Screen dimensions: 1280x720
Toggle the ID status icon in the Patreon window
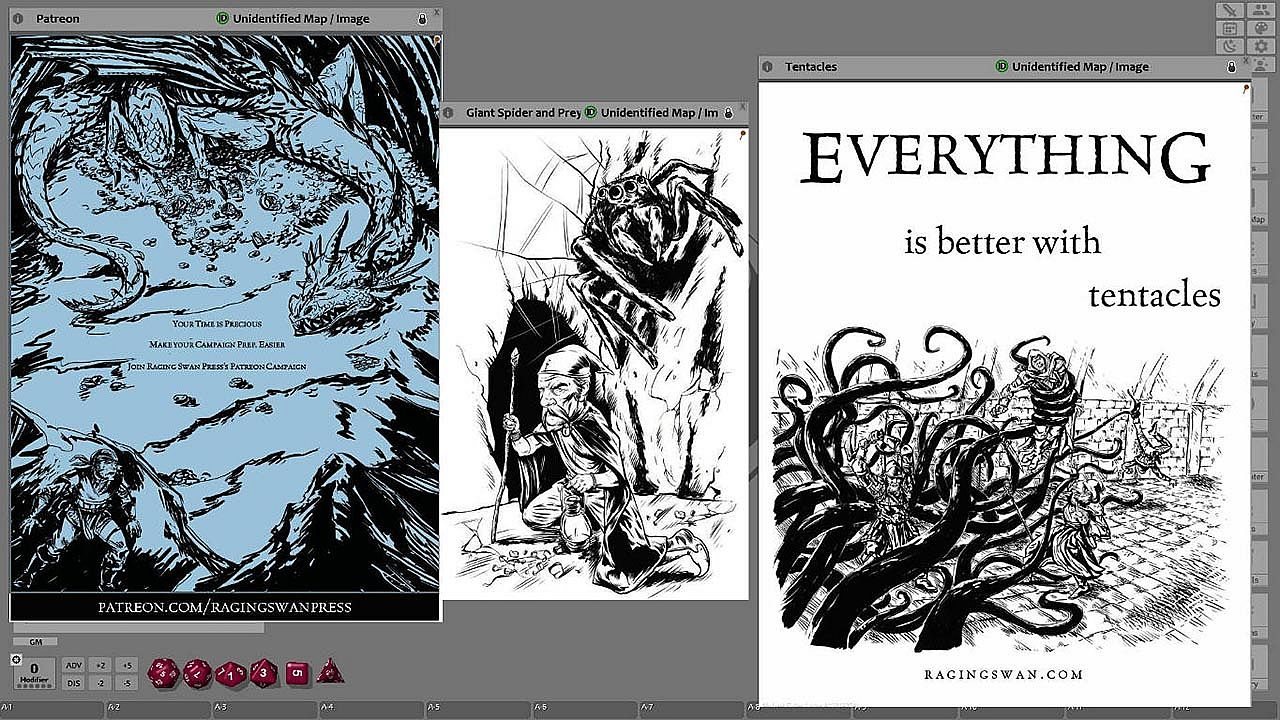point(222,19)
